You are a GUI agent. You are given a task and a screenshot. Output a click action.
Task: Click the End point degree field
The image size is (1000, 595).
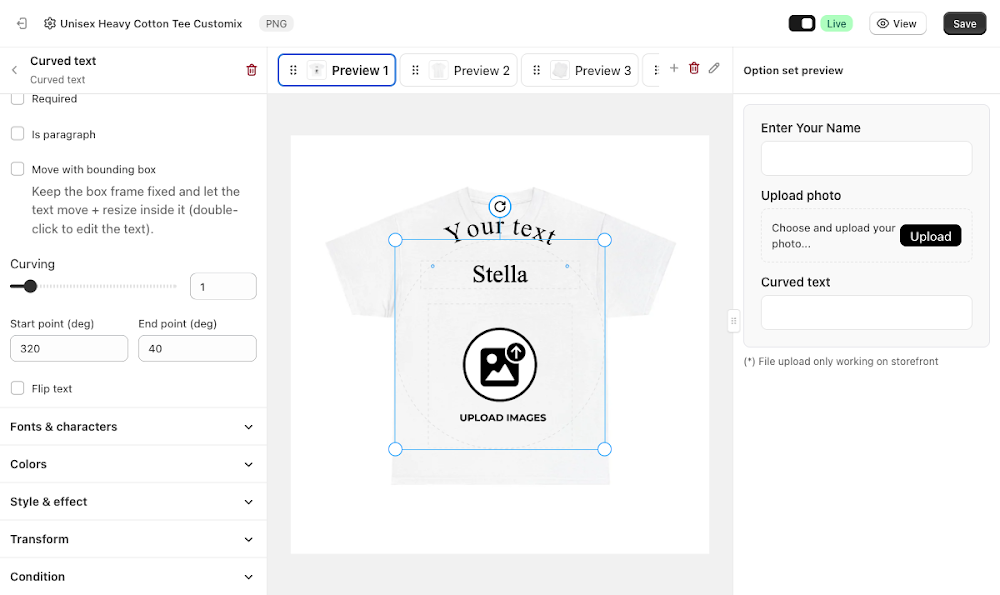197,349
